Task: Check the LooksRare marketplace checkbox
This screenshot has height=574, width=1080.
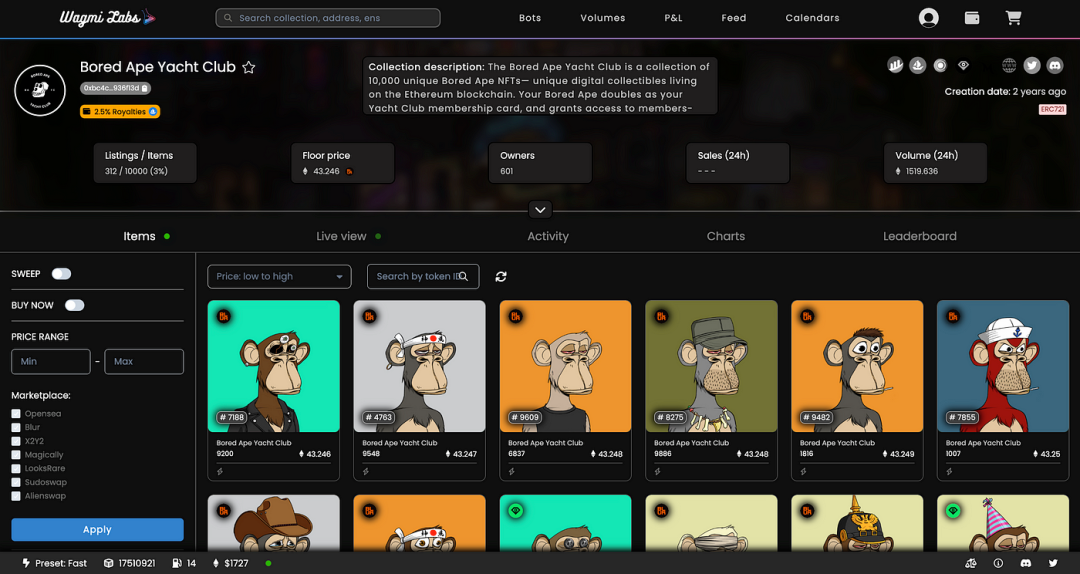Action: pos(16,469)
